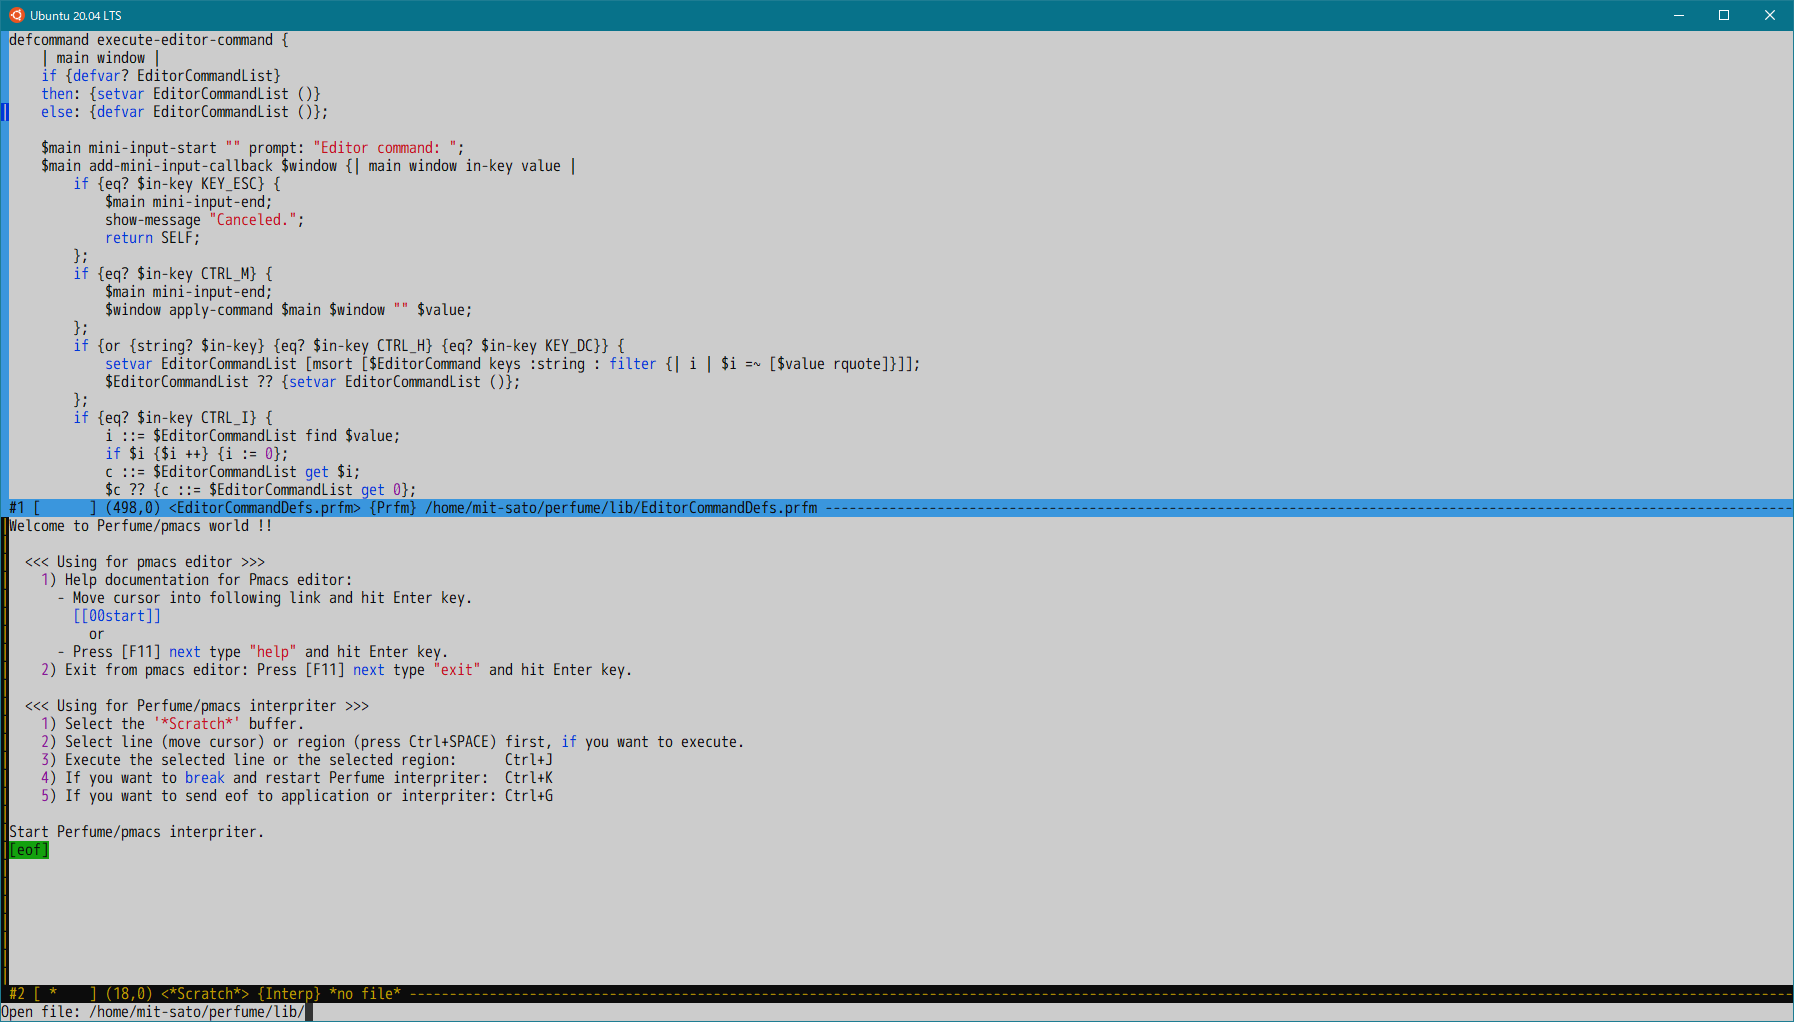
Task: Click '<<< Using for Perfume/pmacs interpreter >>>' heading
Action: tap(197, 706)
